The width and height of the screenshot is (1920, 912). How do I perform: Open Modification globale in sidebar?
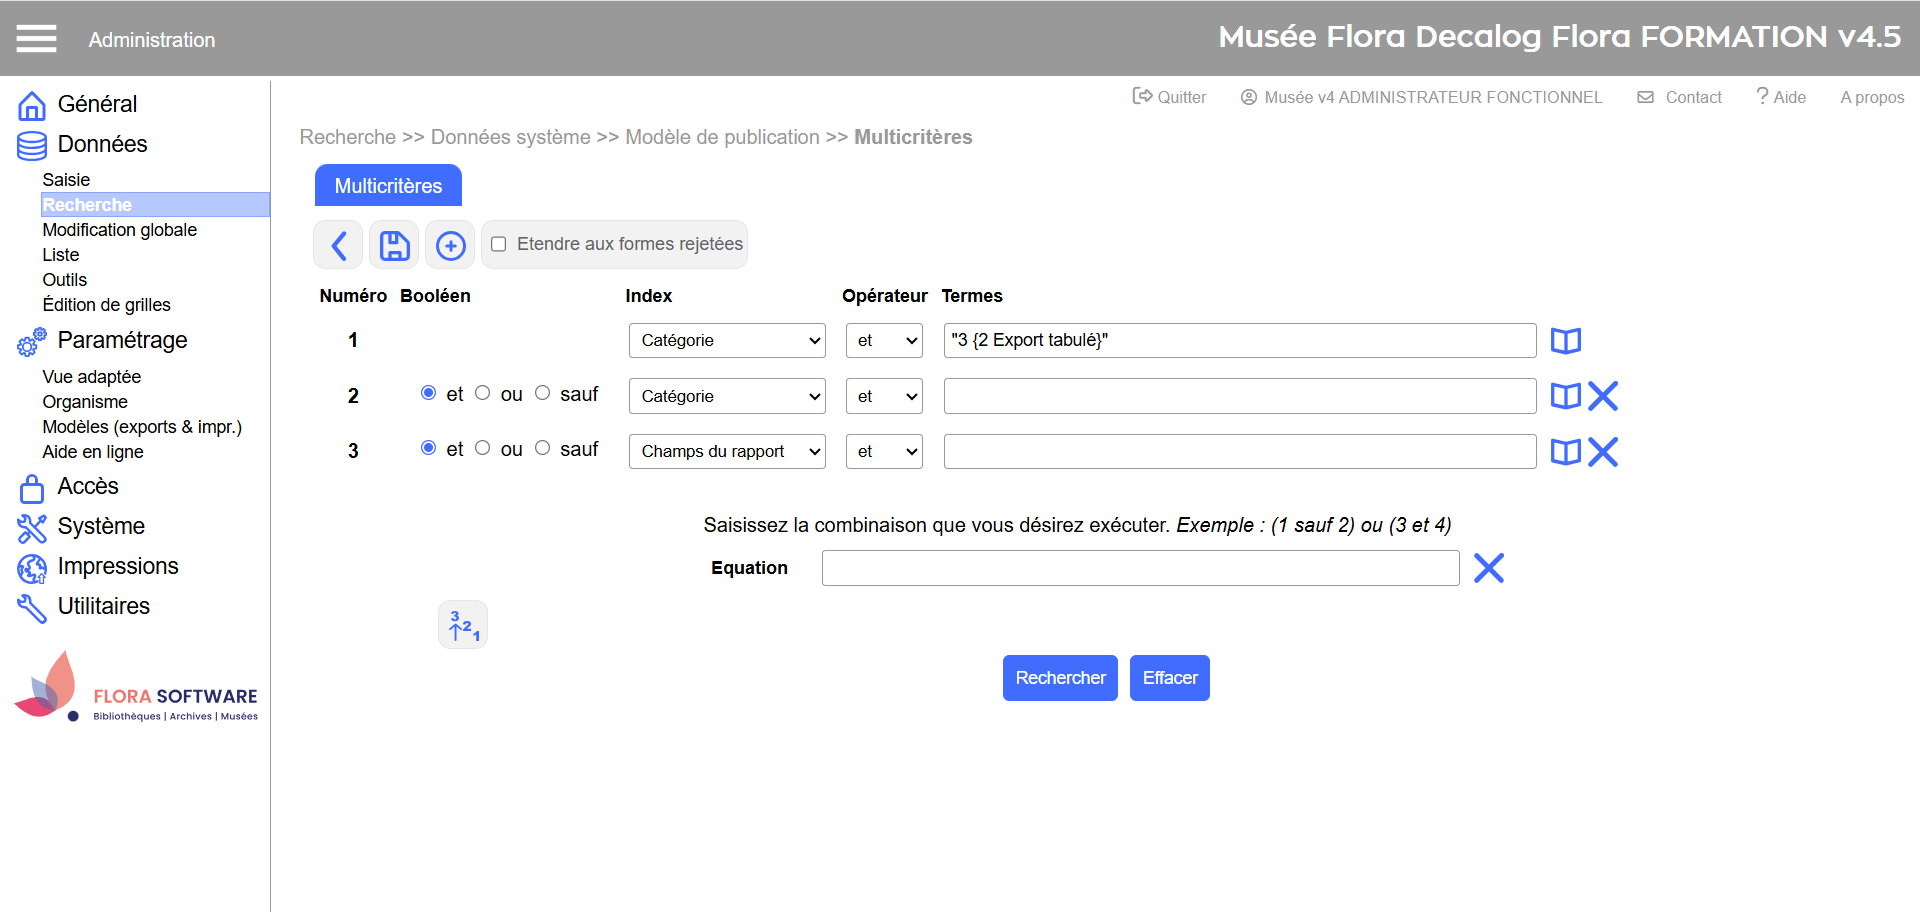[x=120, y=230]
